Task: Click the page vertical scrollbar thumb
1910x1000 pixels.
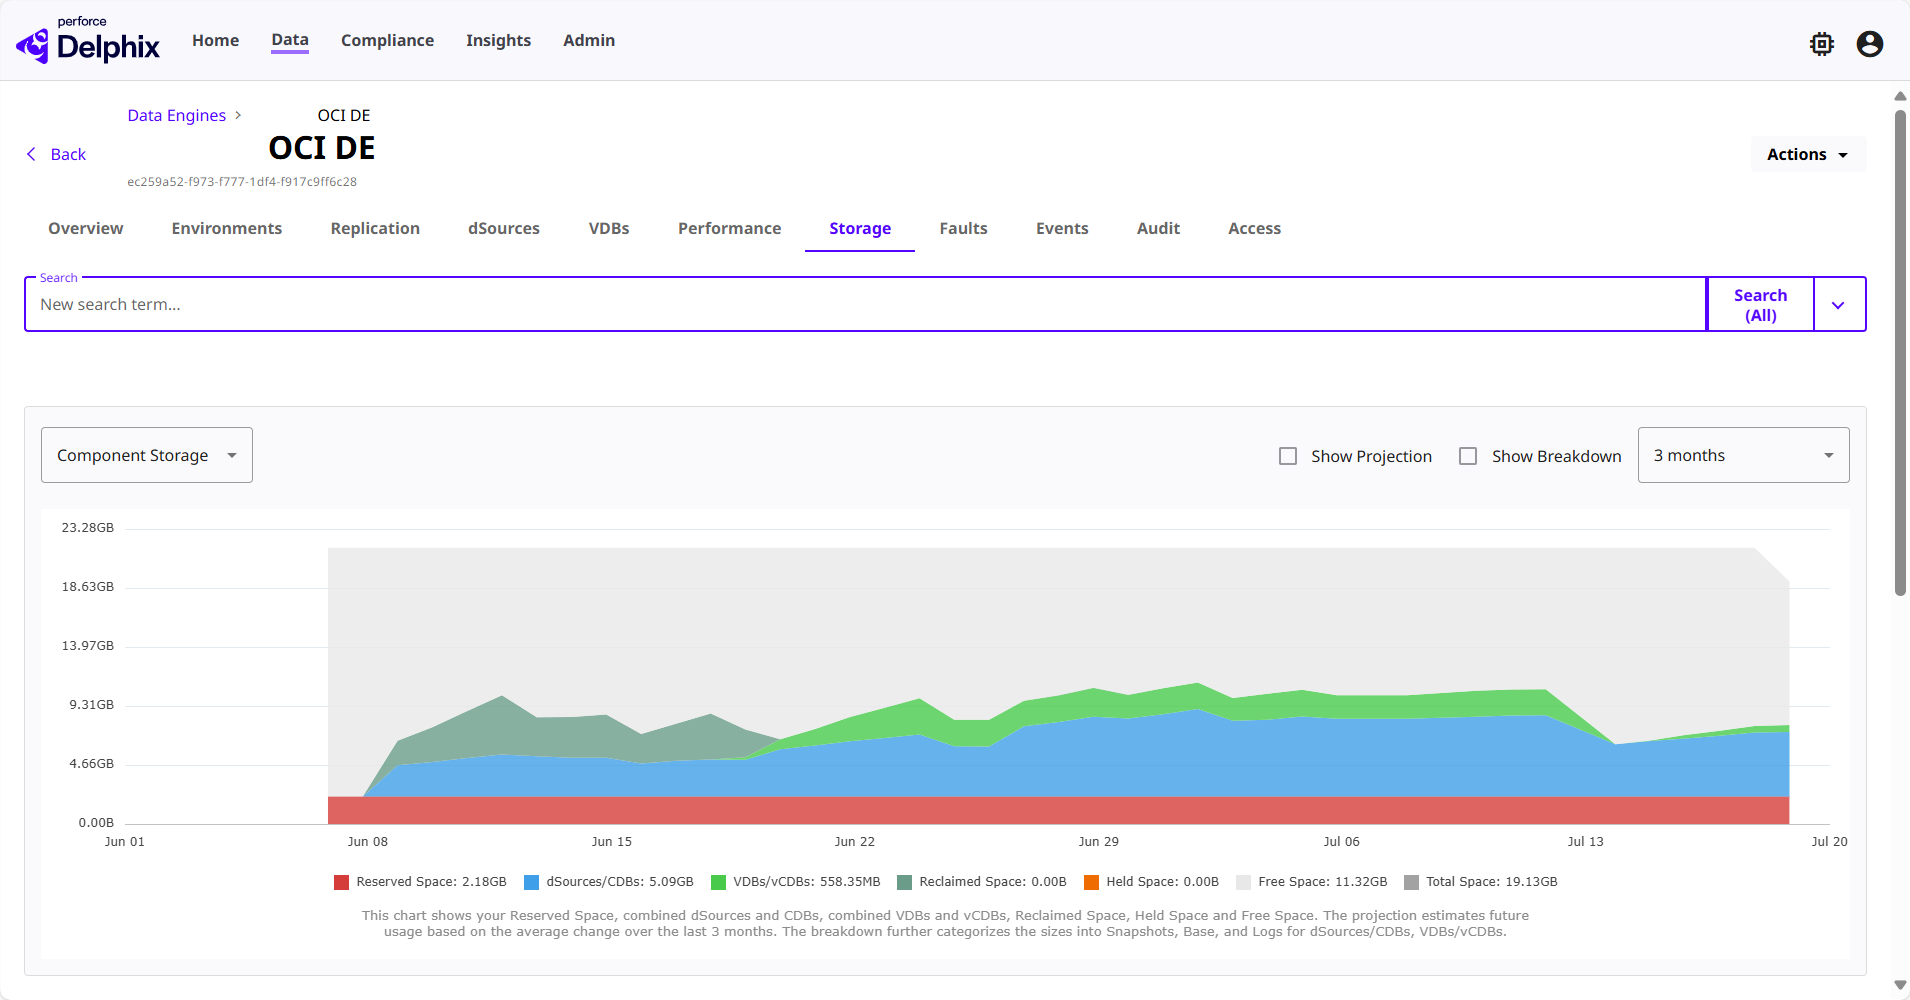Action: click(x=1900, y=352)
